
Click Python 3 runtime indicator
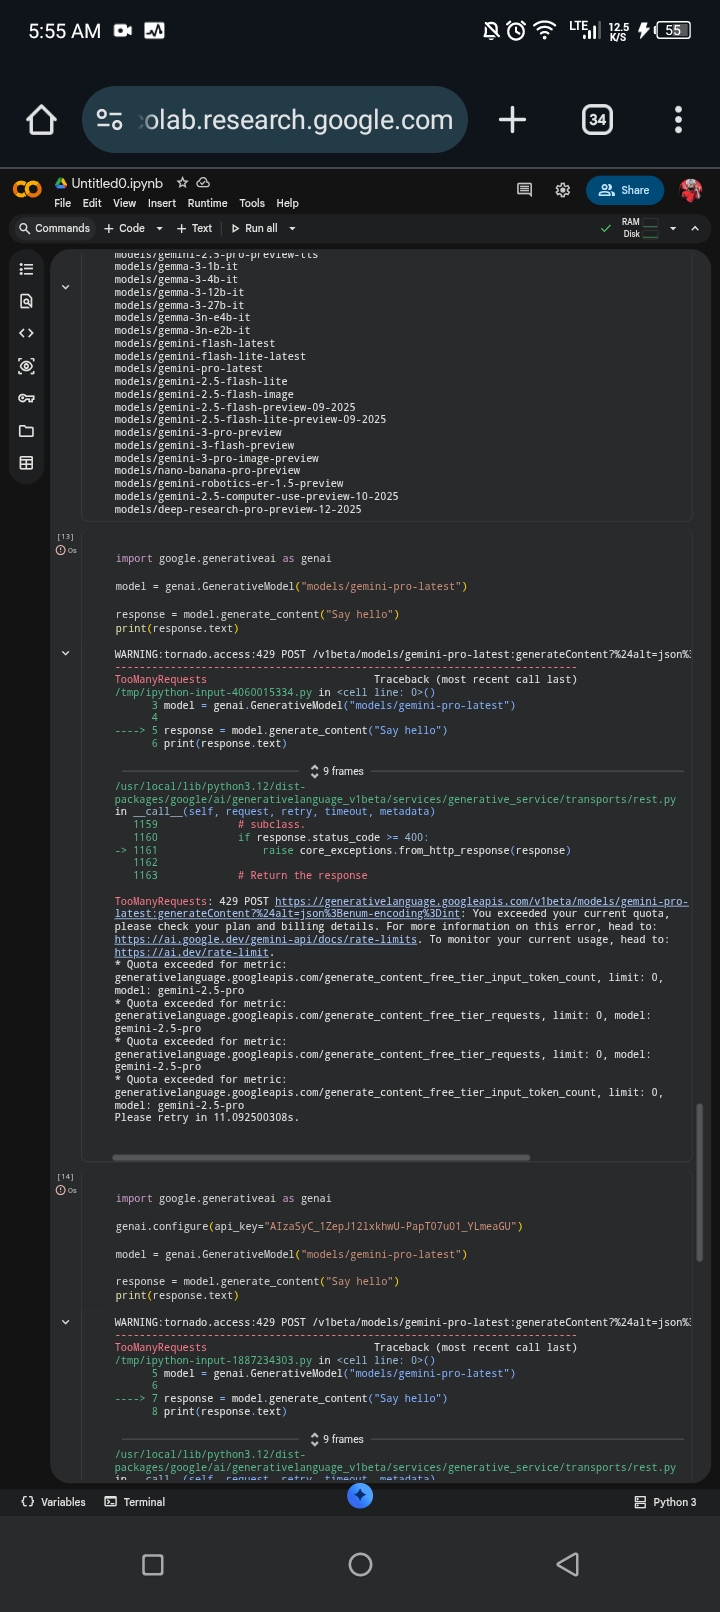665,1502
